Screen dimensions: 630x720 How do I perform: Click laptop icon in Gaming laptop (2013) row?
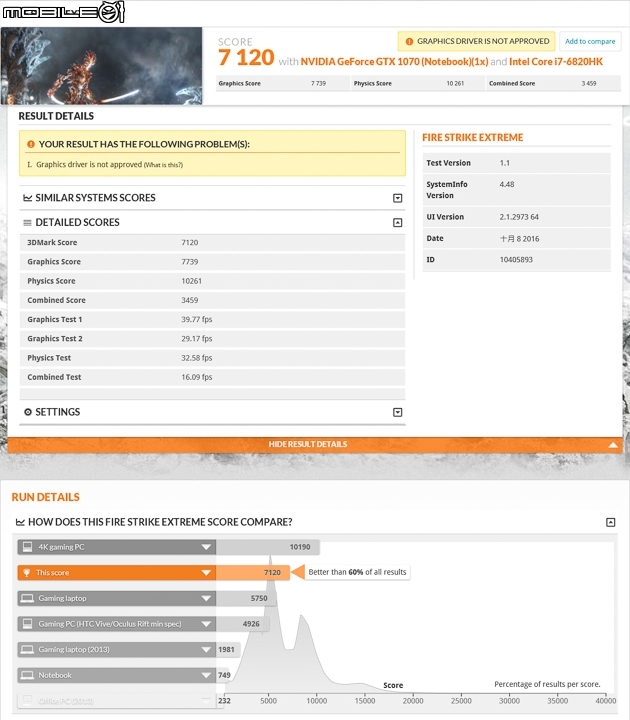[28, 649]
